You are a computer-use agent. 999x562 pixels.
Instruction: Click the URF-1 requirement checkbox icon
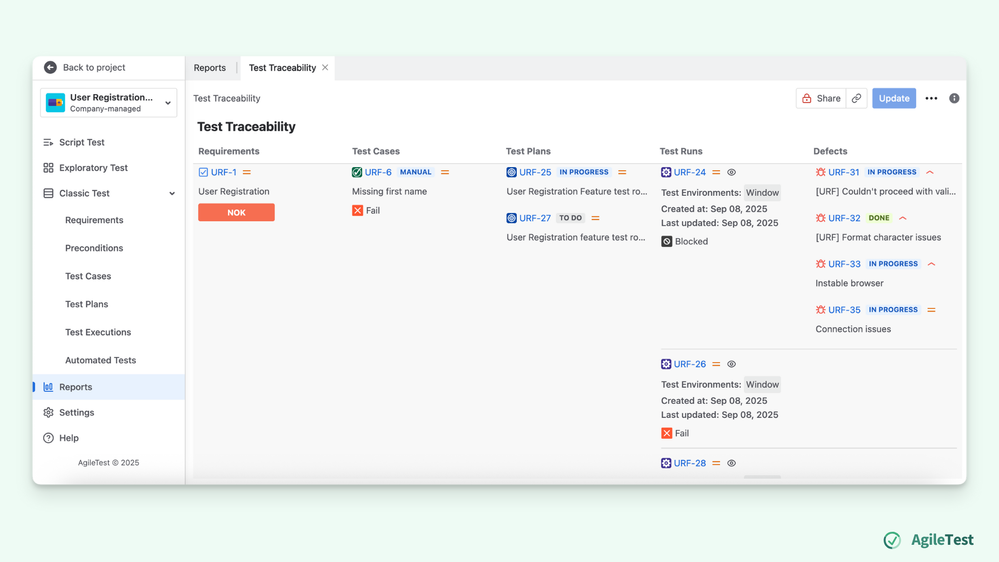203,172
